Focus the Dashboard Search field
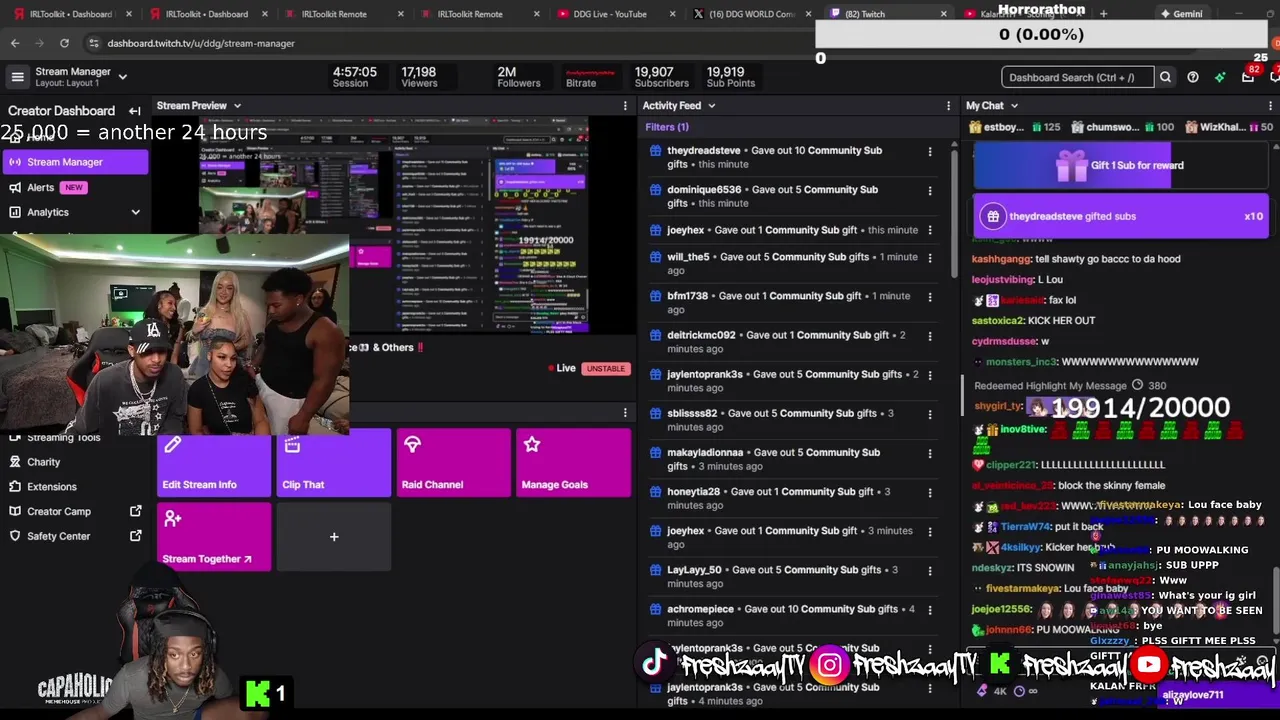Viewport: 1280px width, 720px height. tap(1078, 77)
